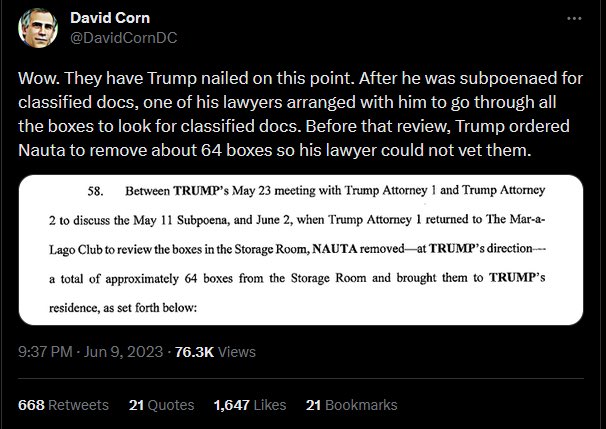Open the 21 Bookmarks count
This screenshot has width=606, height=429.
(352, 405)
